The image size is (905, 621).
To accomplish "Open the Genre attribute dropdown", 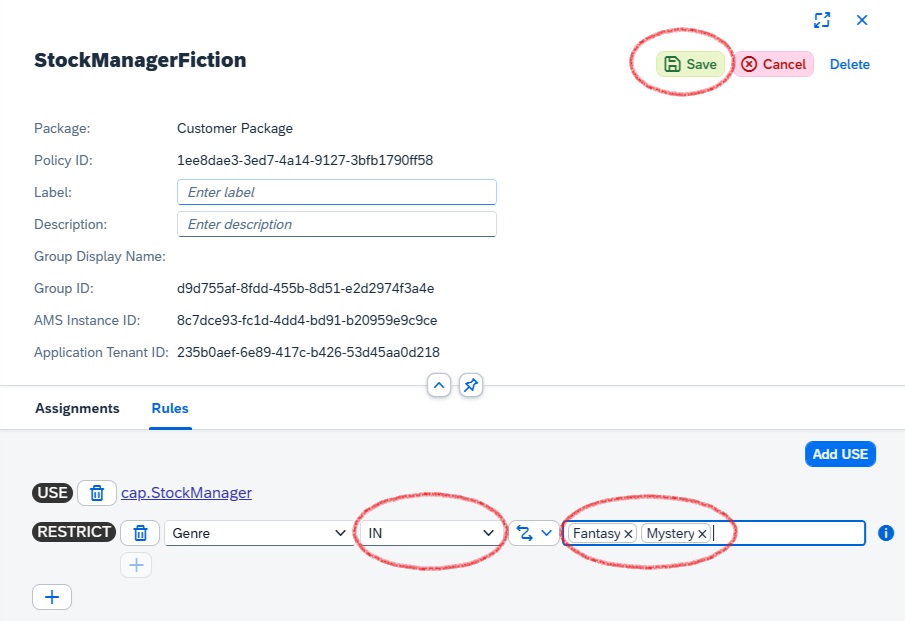I will coord(259,532).
